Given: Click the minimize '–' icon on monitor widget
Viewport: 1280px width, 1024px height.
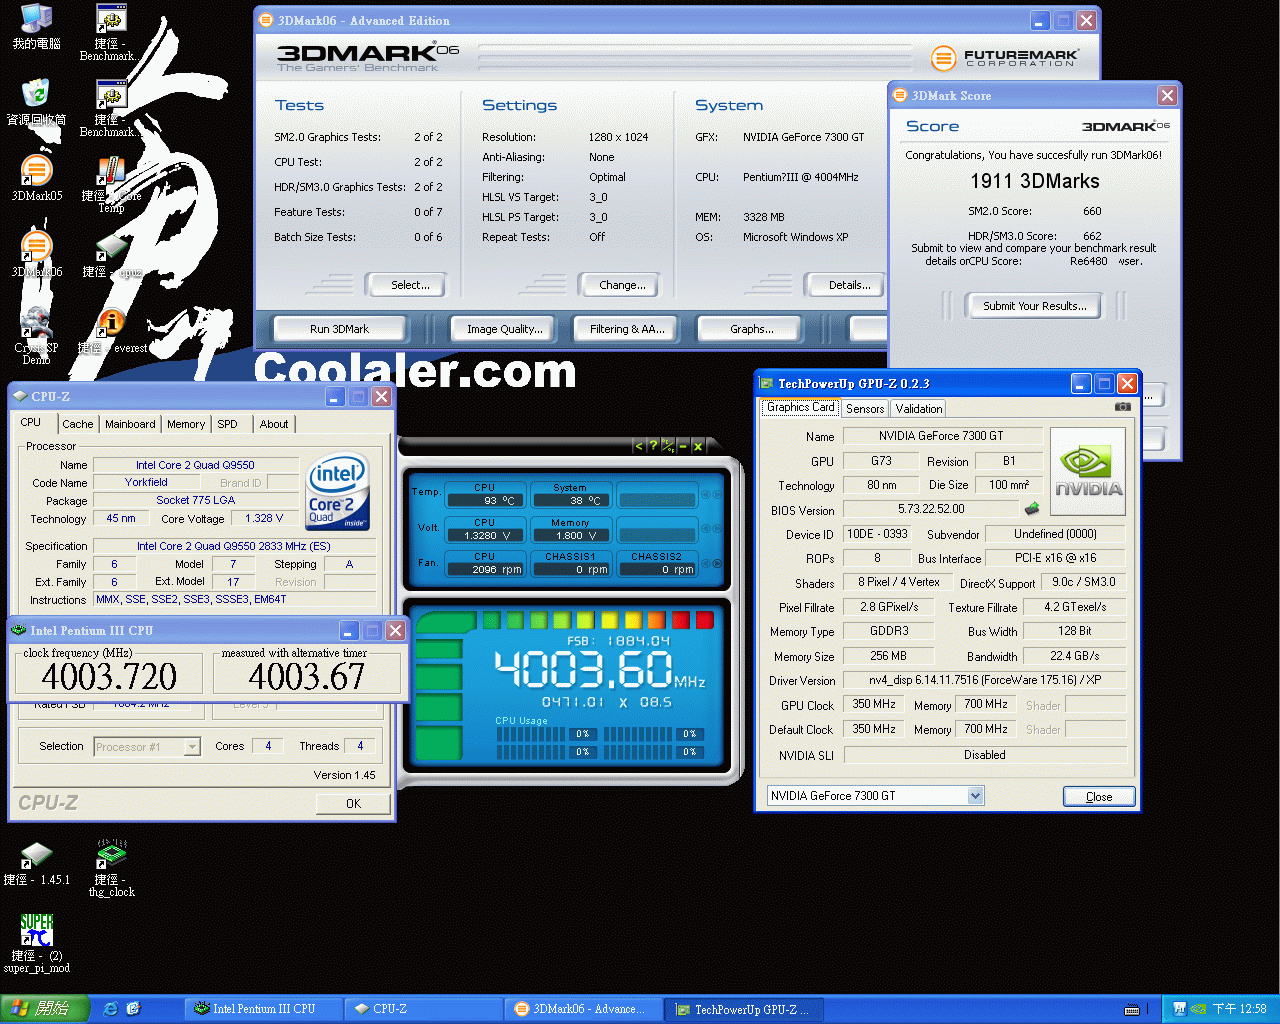Looking at the screenshot, I should (683, 446).
